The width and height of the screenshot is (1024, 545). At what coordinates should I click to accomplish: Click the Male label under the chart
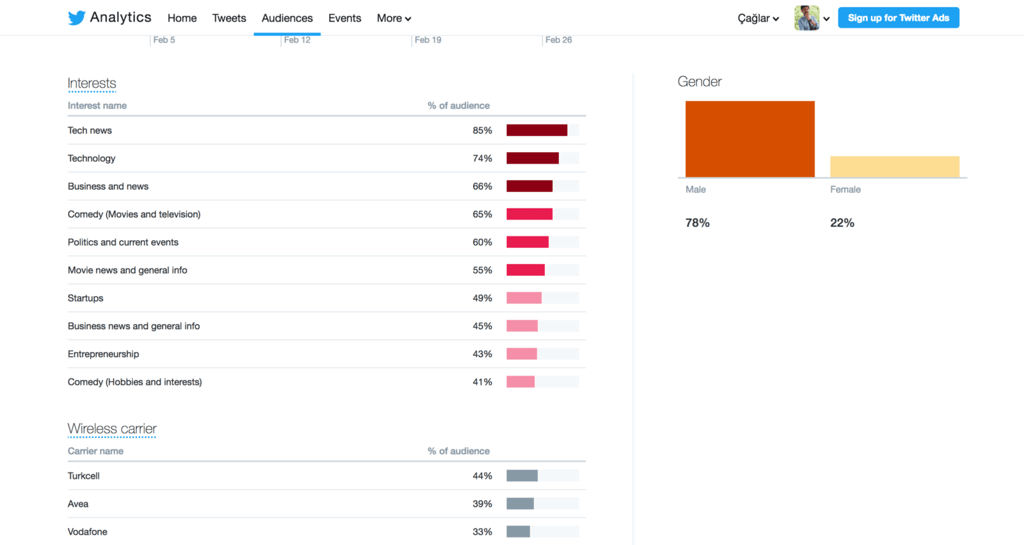696,189
